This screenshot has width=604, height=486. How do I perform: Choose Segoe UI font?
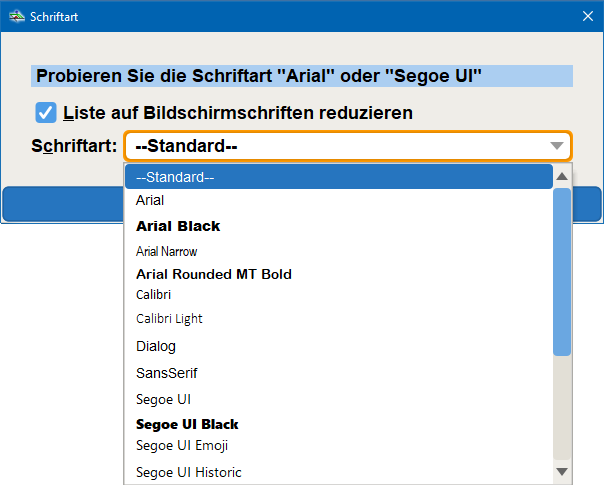[x=338, y=399]
